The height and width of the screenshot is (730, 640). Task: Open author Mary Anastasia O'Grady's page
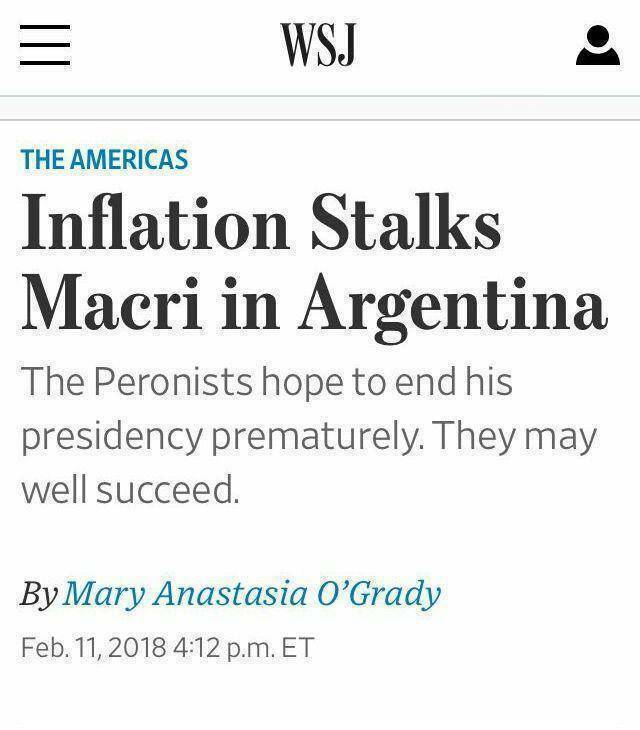[251, 593]
